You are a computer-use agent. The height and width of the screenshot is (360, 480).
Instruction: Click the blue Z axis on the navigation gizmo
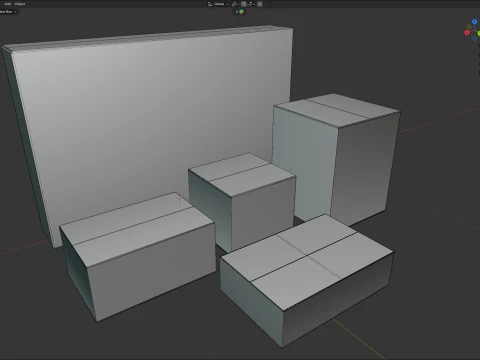click(x=475, y=22)
